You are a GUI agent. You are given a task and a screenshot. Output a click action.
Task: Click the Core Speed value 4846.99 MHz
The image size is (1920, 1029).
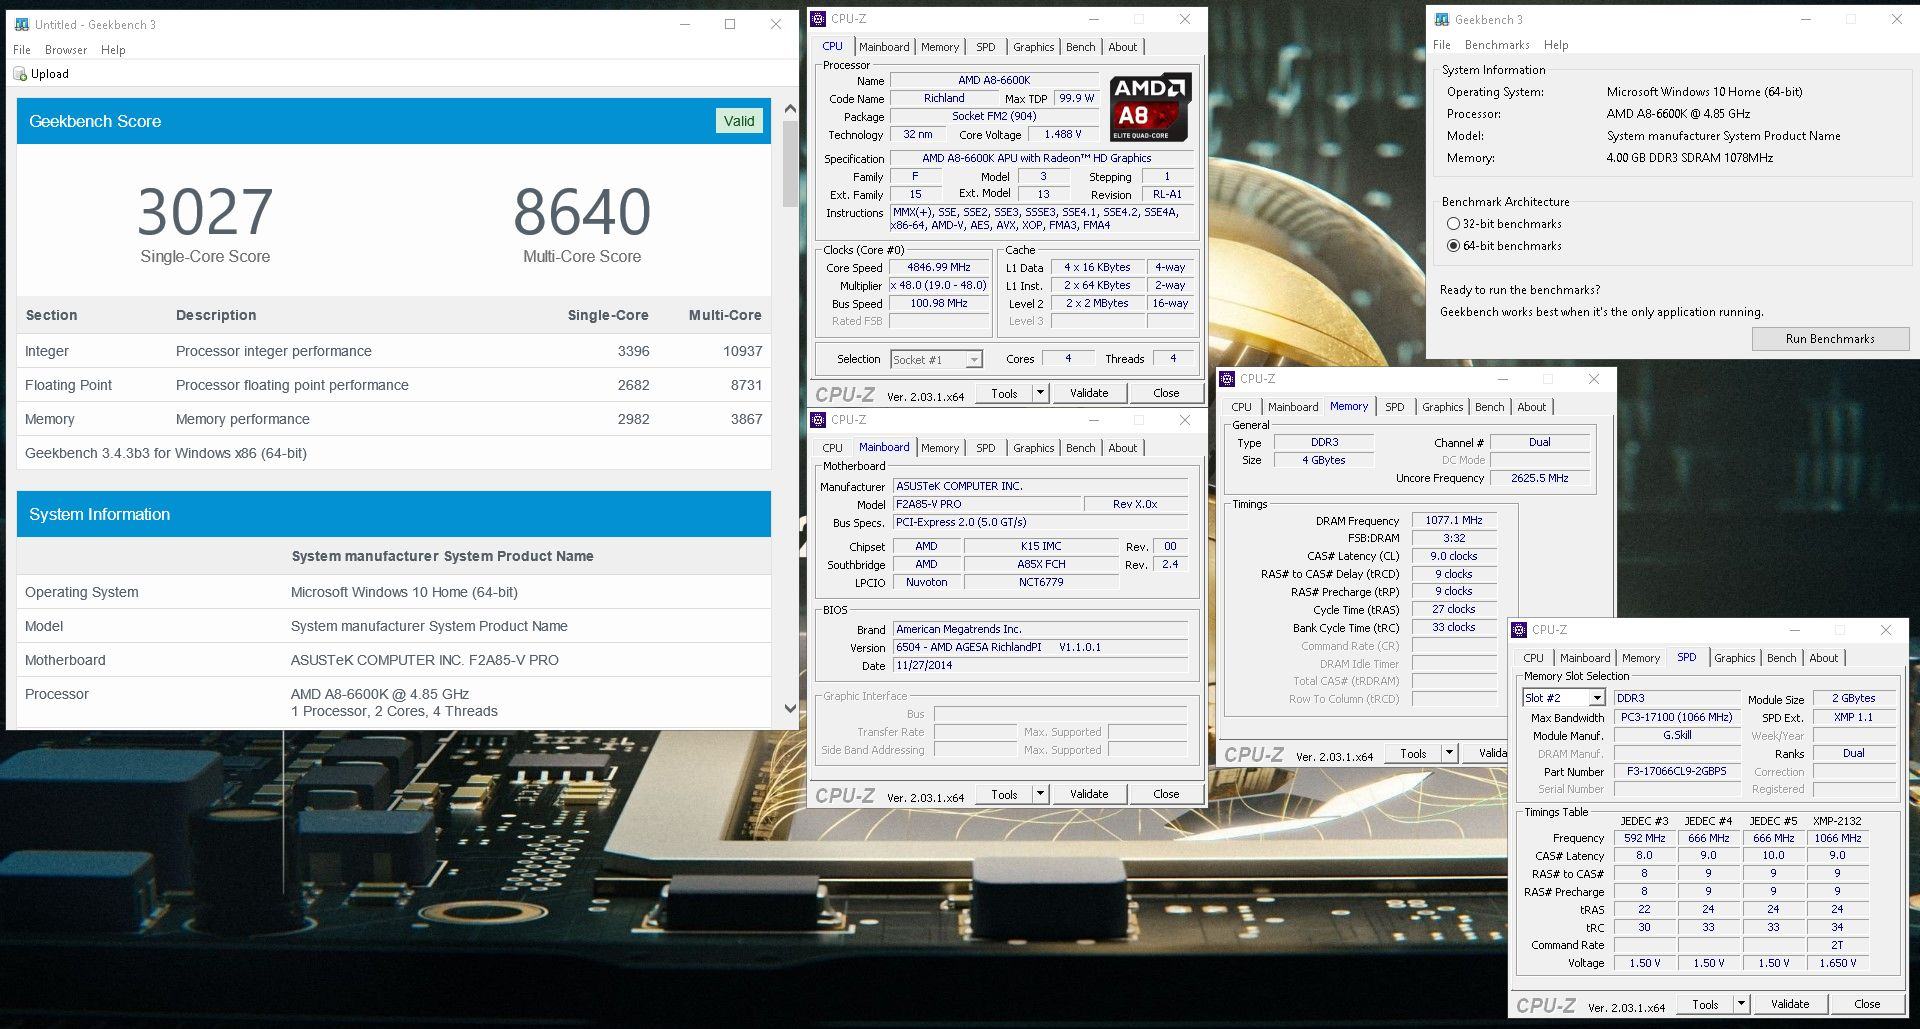click(x=939, y=268)
